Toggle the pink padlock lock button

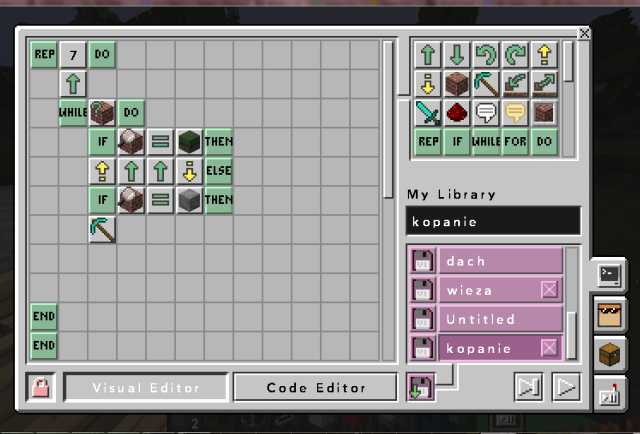click(41, 387)
